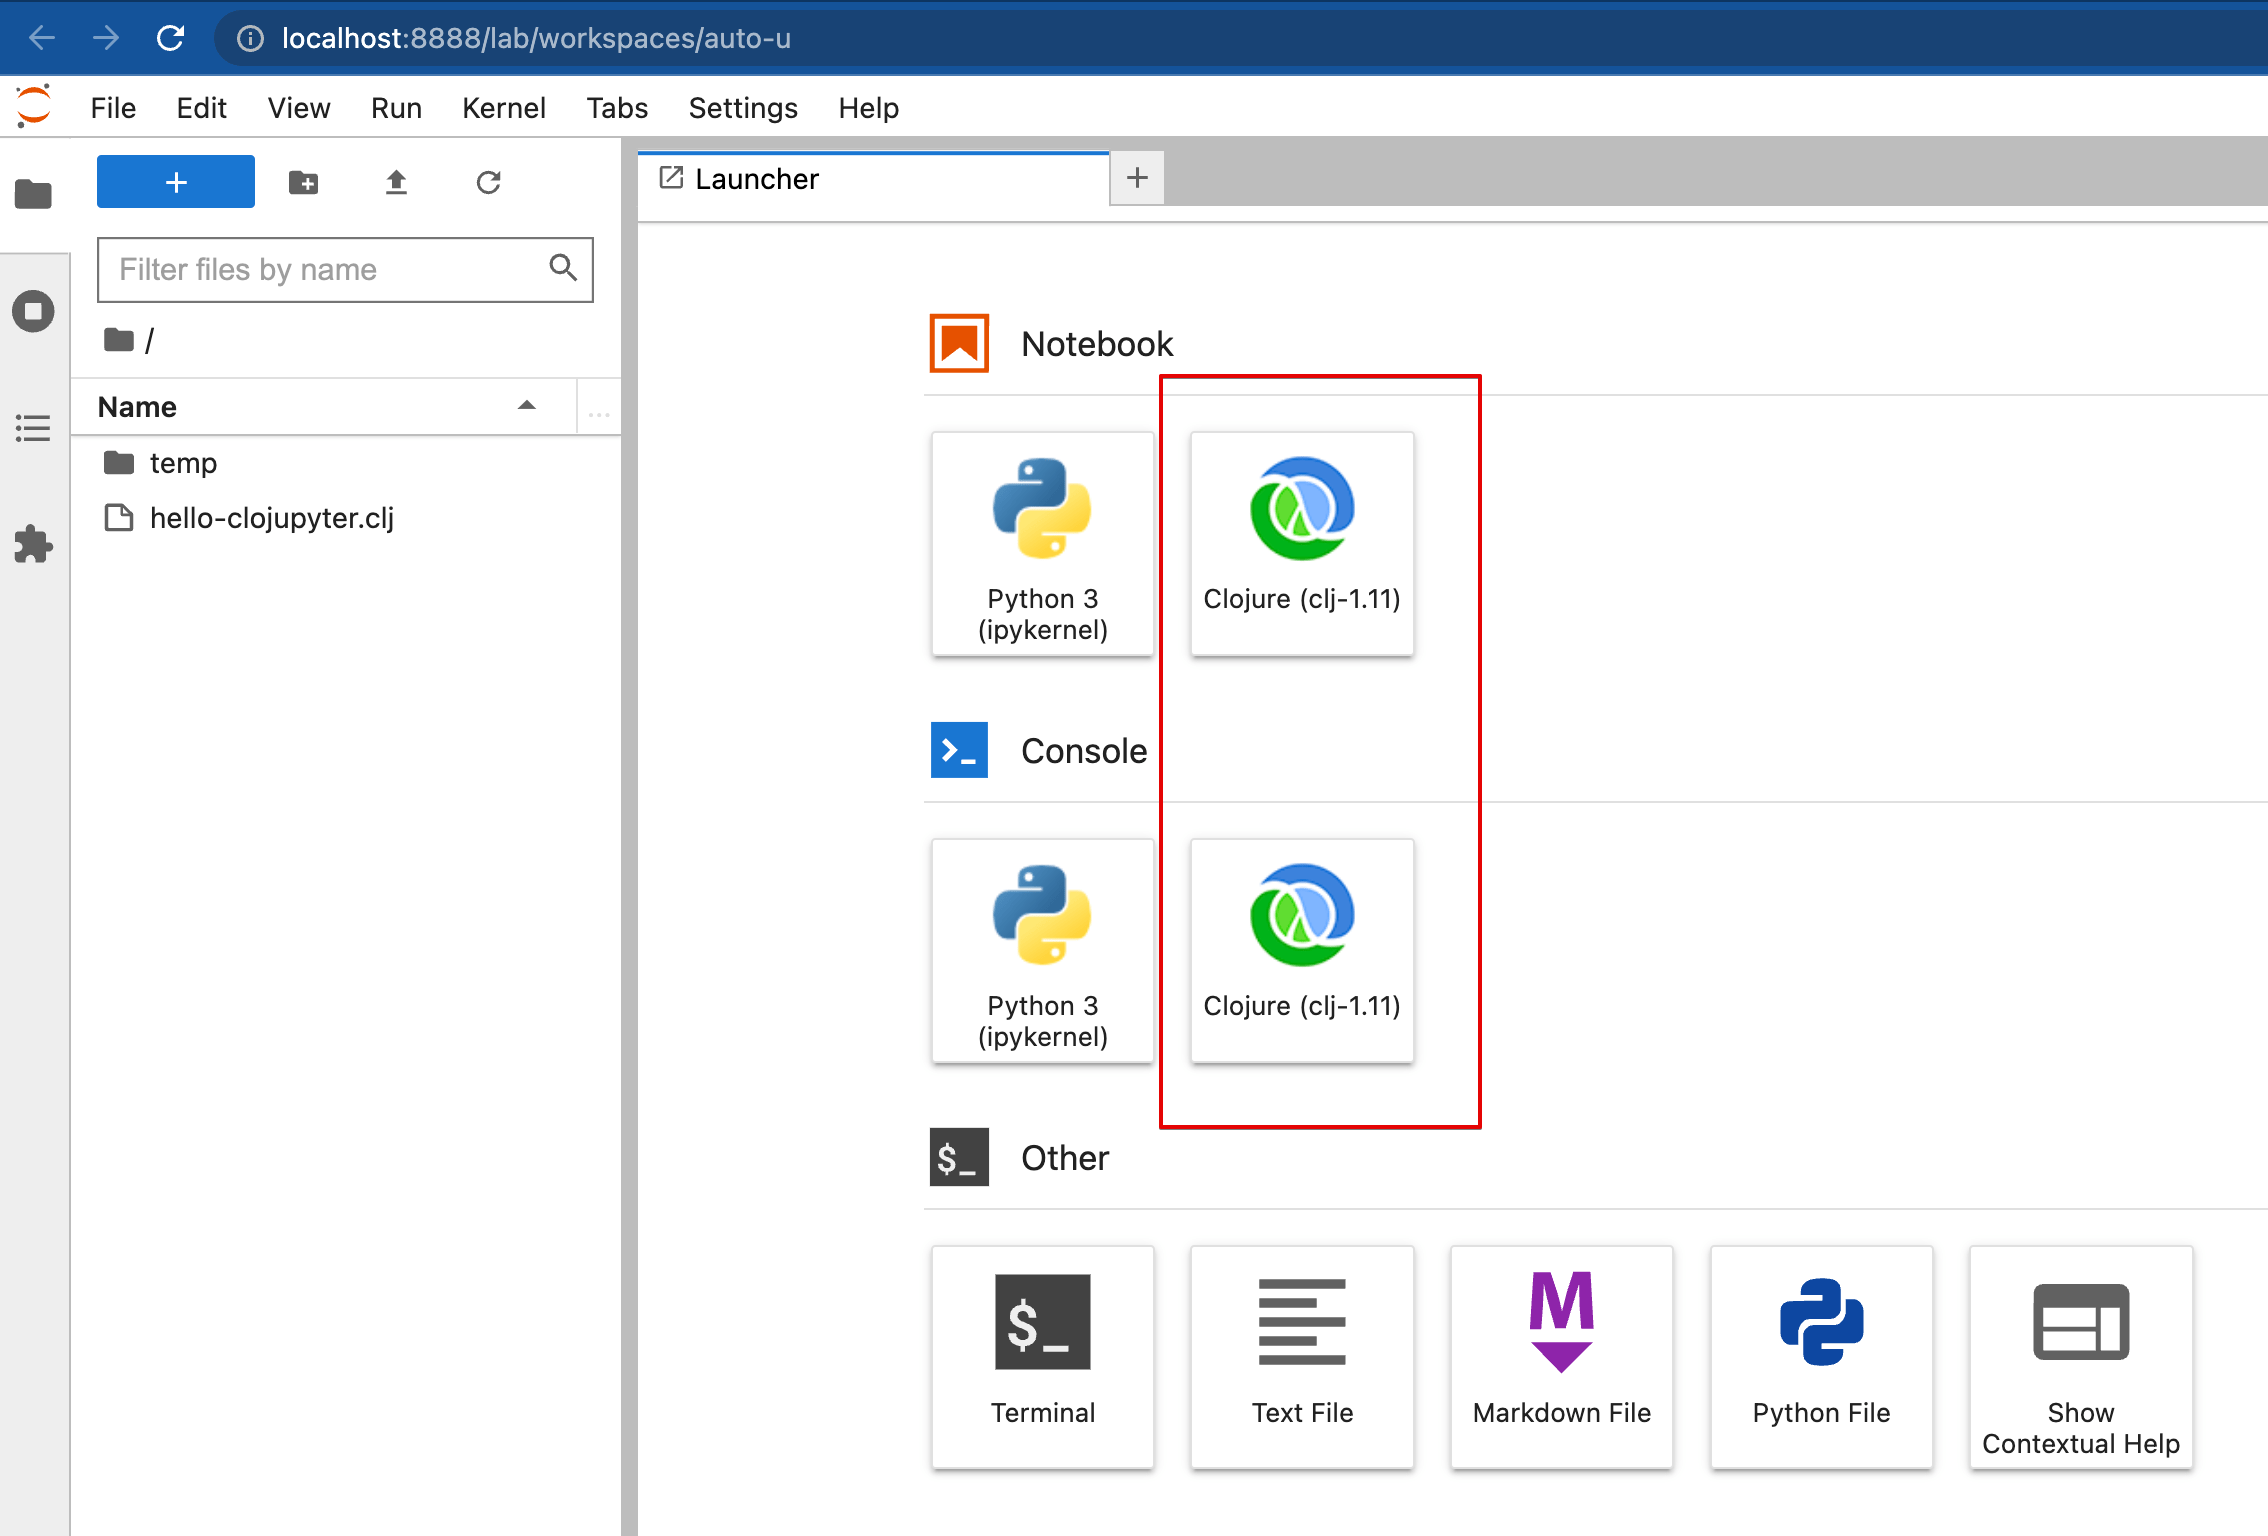Create a new Markdown File
This screenshot has height=1536, width=2268.
[x=1562, y=1357]
